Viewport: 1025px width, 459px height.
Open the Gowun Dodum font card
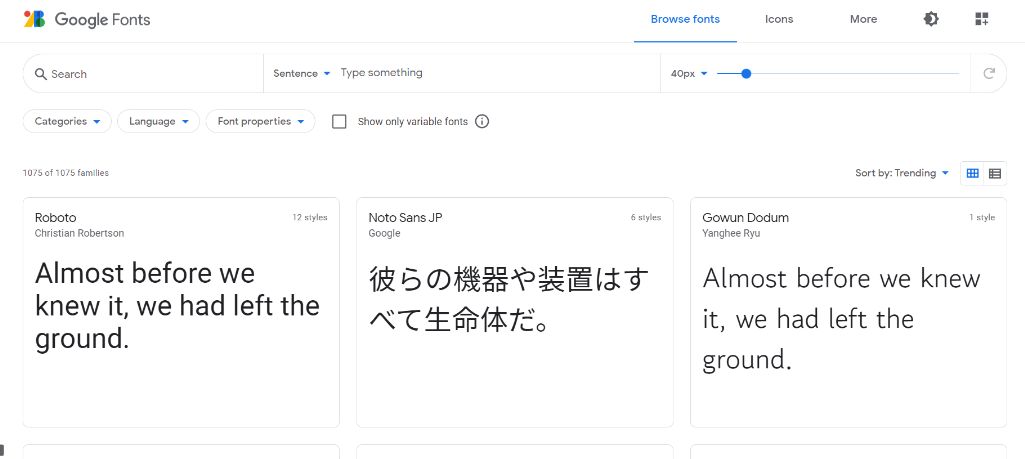(x=849, y=313)
